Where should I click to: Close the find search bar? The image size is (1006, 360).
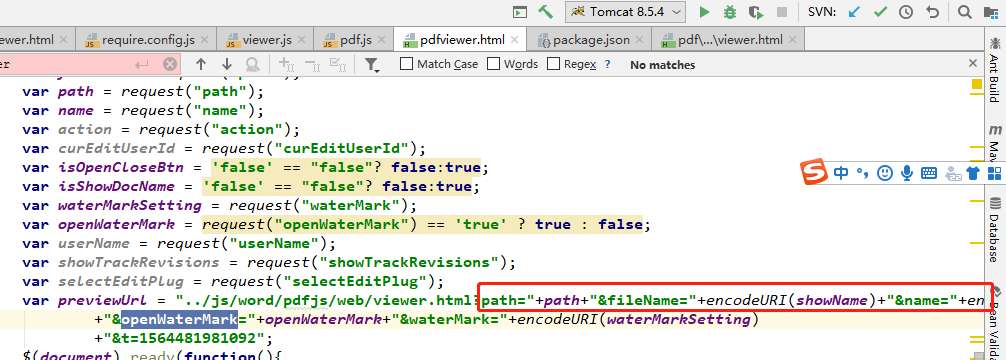coord(973,63)
